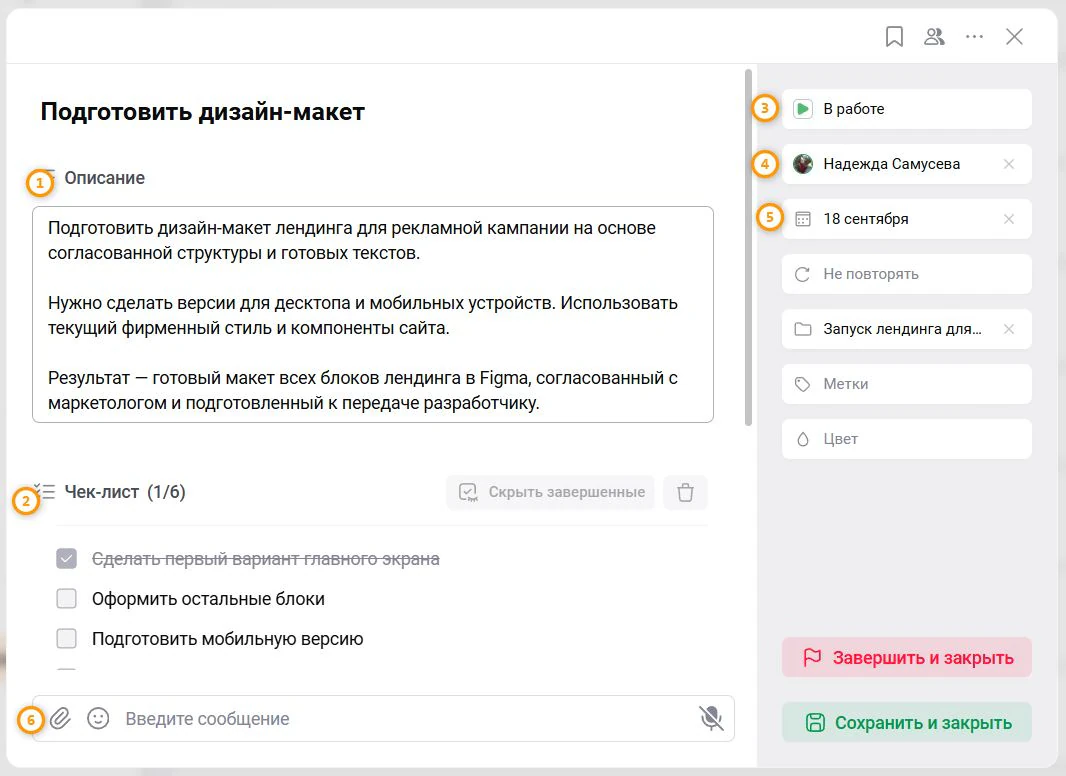Open the emoji picker in the message field

coord(98,718)
